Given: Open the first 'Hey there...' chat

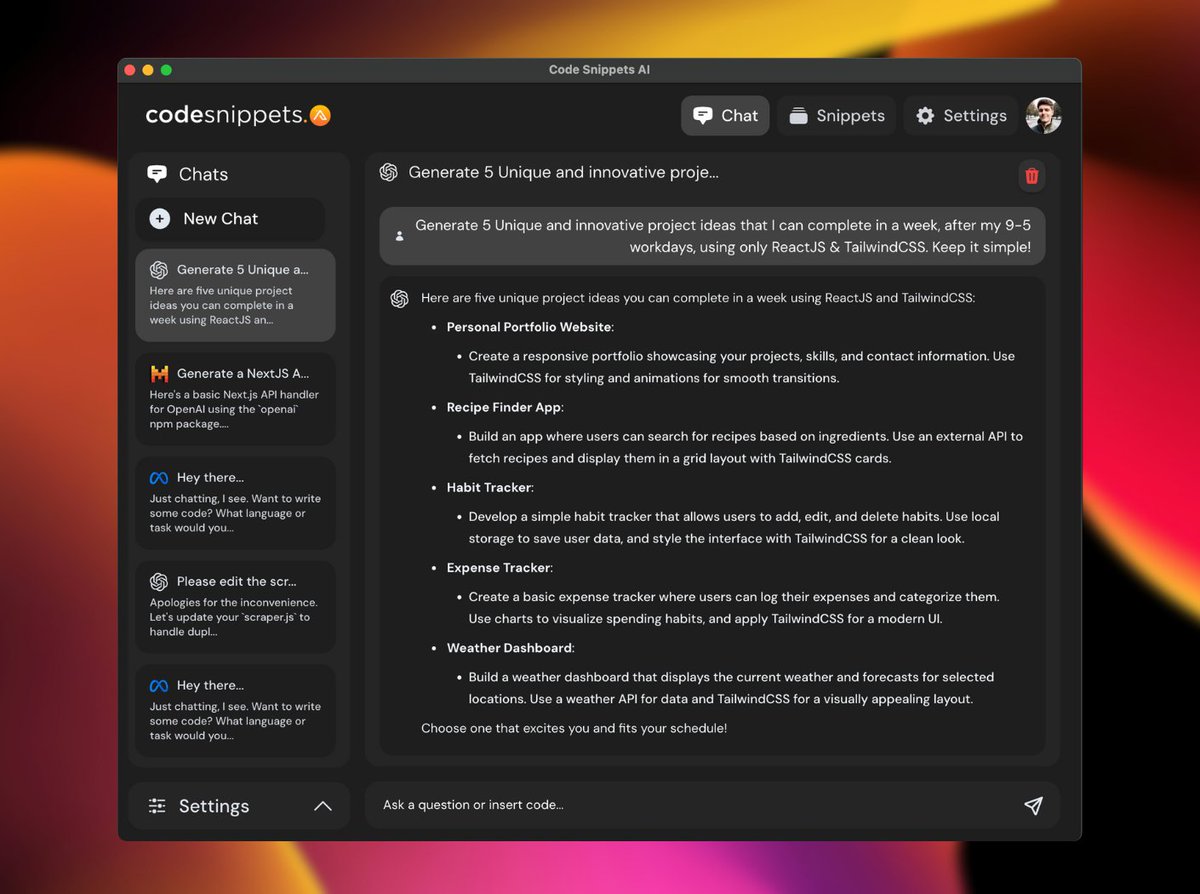Looking at the screenshot, I should tap(235, 502).
